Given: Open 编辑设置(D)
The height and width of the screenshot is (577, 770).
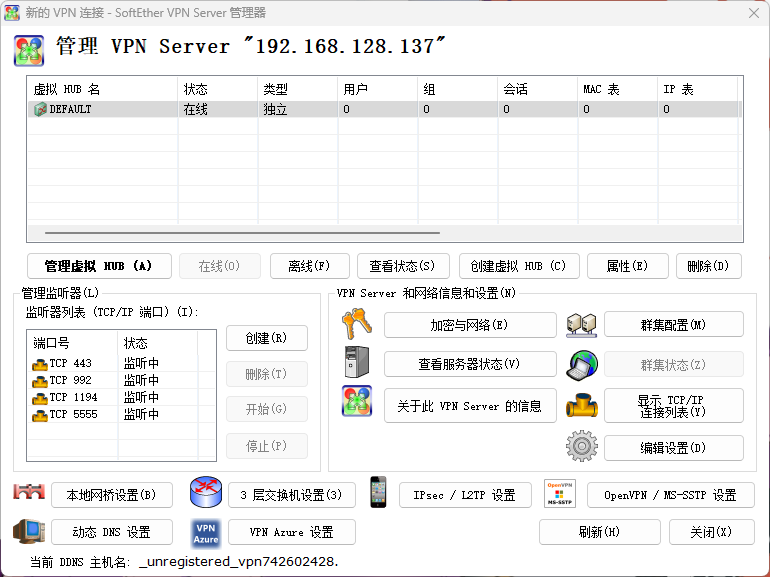Looking at the screenshot, I should point(674,448).
